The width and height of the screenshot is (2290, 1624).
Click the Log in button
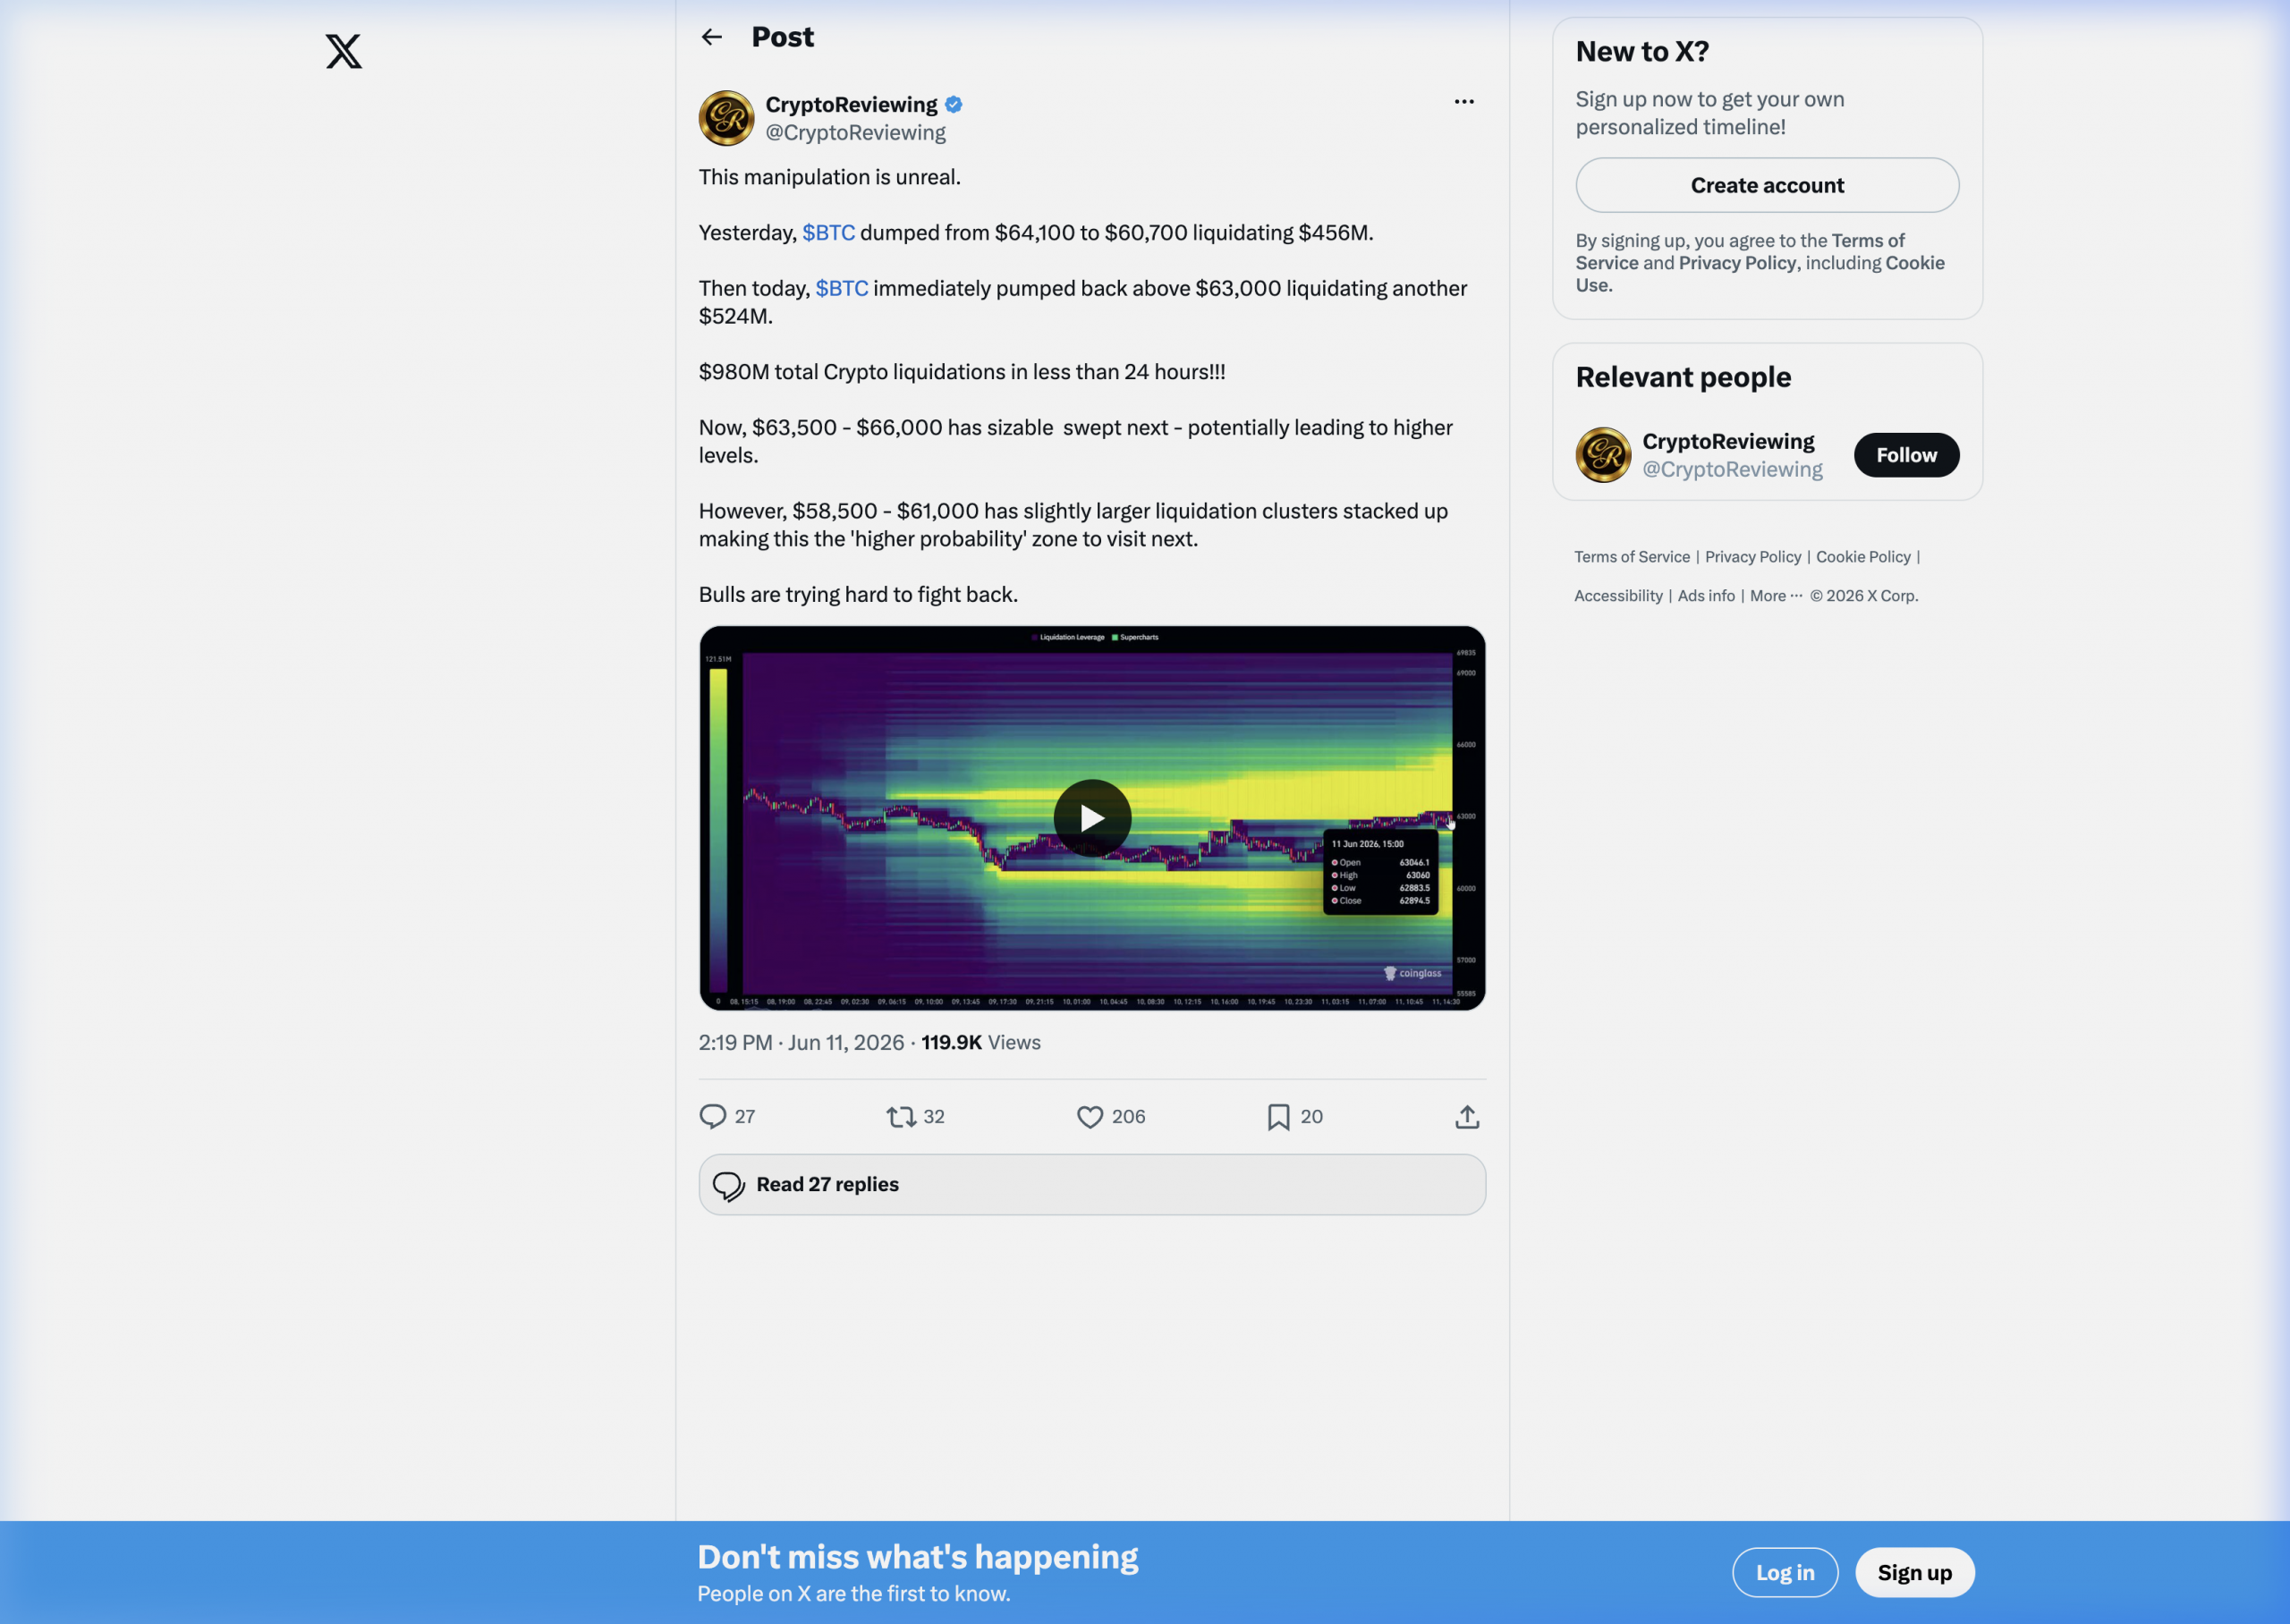(x=1784, y=1572)
